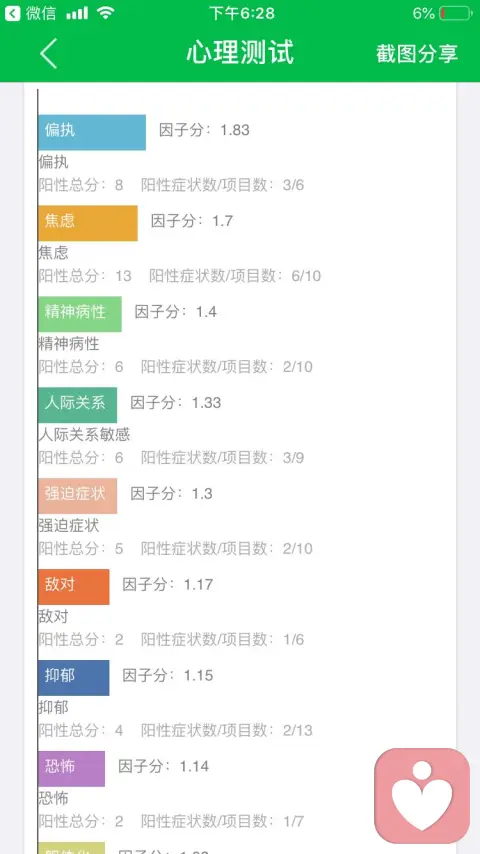Select the light green 精神病性 bar
Screen dimensions: 480x854
[x=80, y=314]
